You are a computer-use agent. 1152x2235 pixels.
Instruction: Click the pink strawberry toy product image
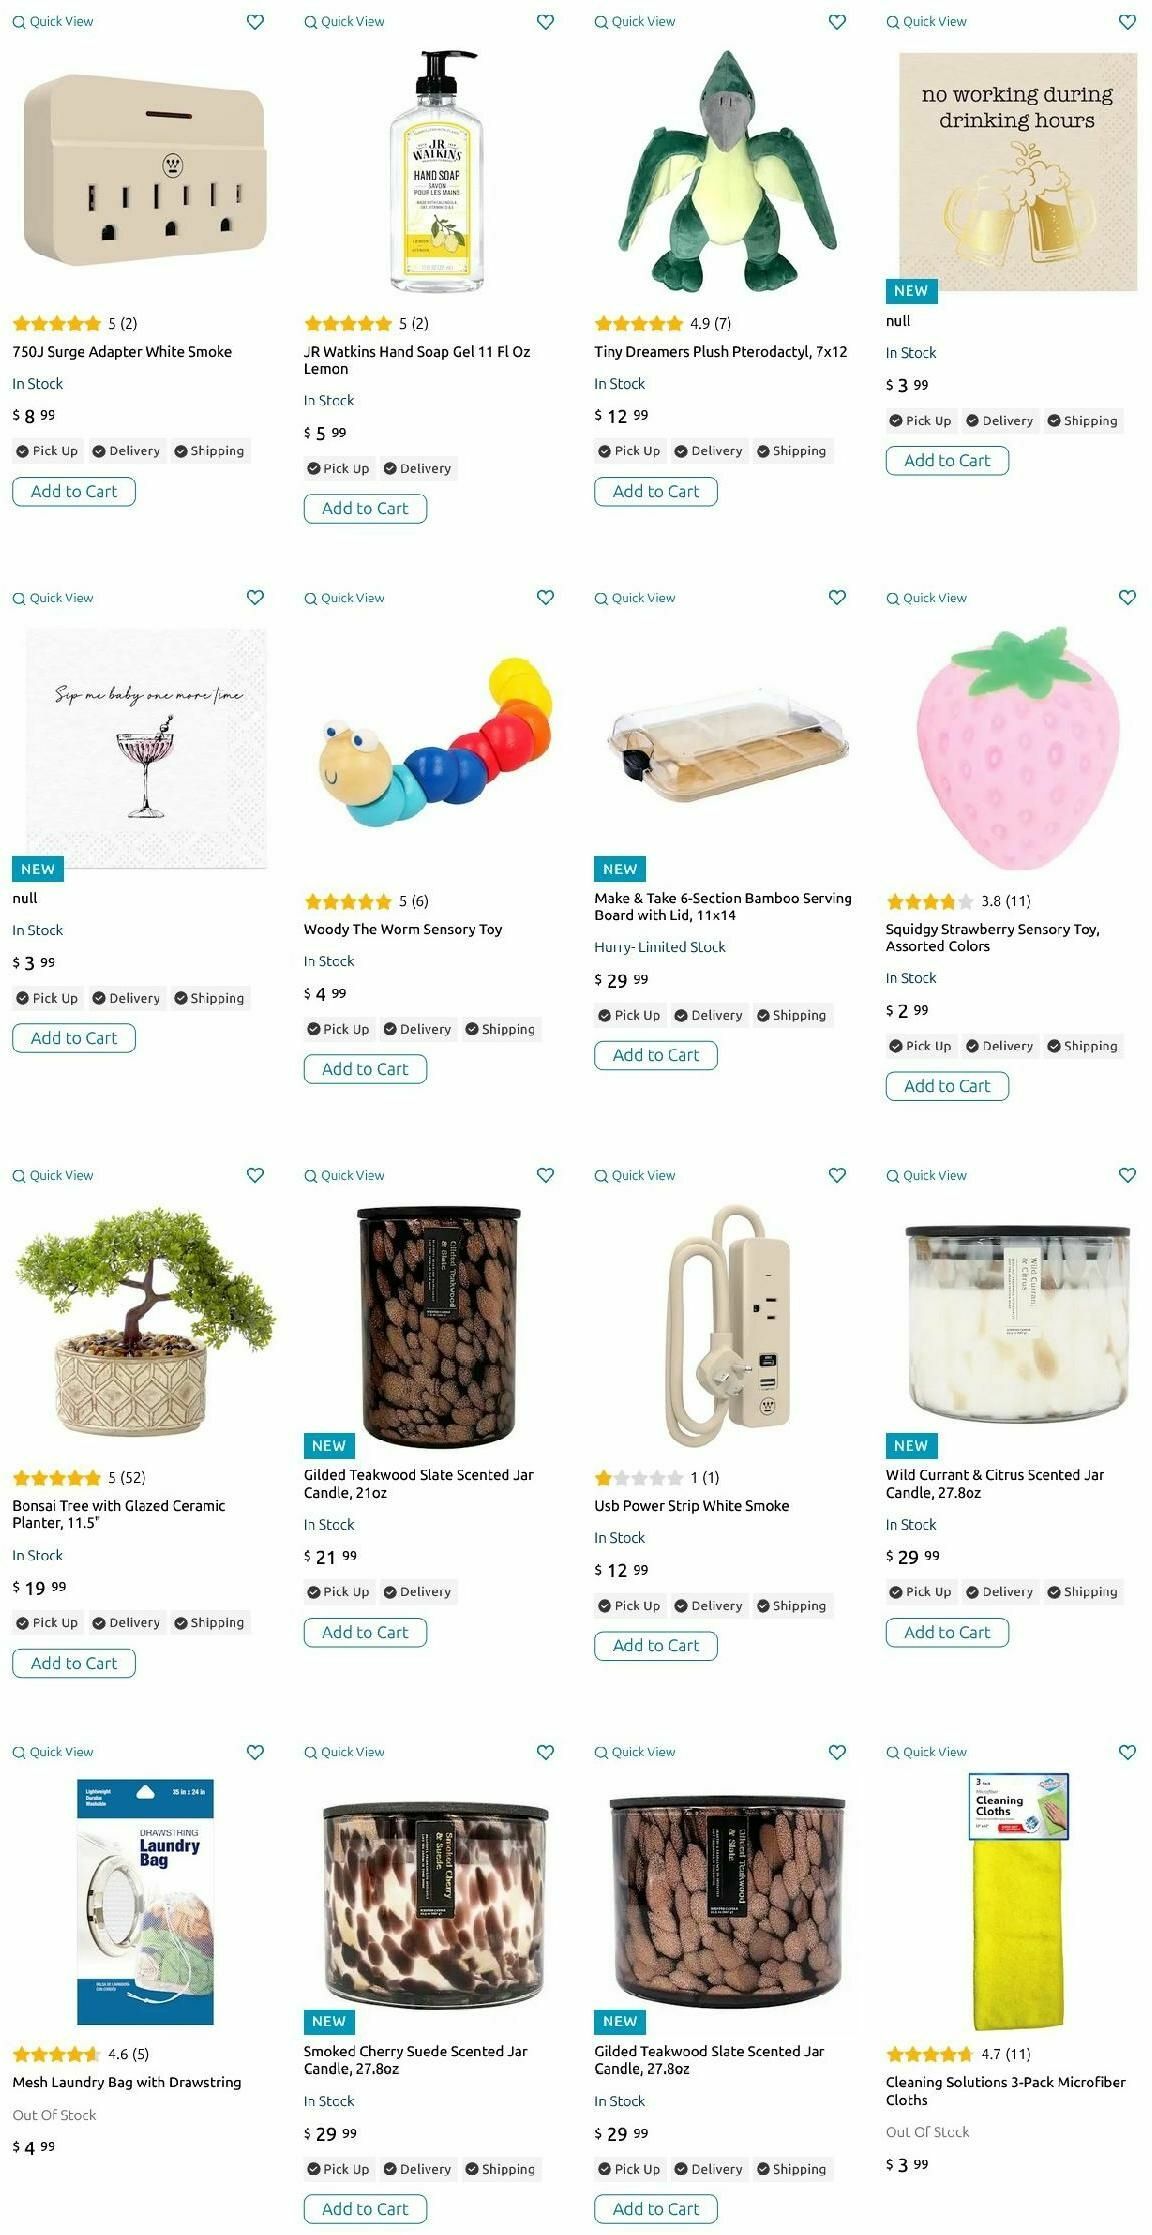click(x=1017, y=748)
